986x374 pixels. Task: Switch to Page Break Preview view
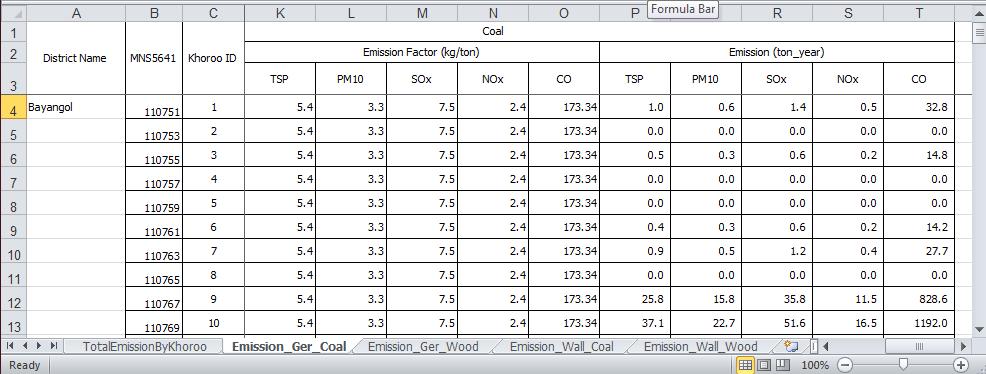[782, 365]
